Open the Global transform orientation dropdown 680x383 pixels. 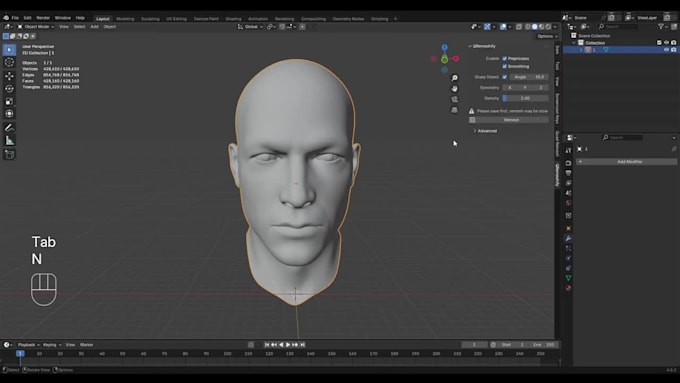tap(250, 26)
